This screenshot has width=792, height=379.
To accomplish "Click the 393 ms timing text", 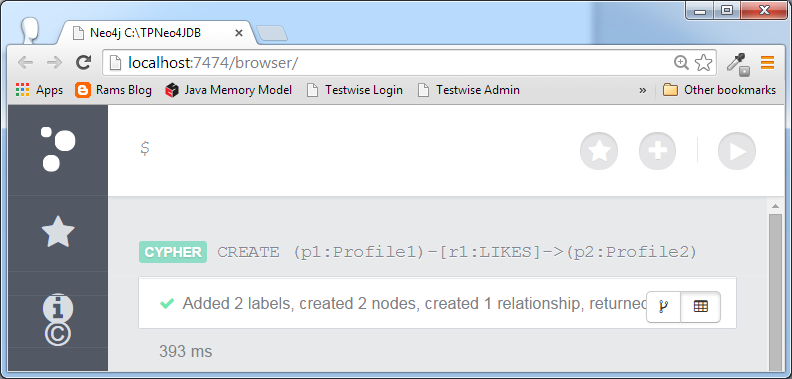I will click(x=185, y=352).
